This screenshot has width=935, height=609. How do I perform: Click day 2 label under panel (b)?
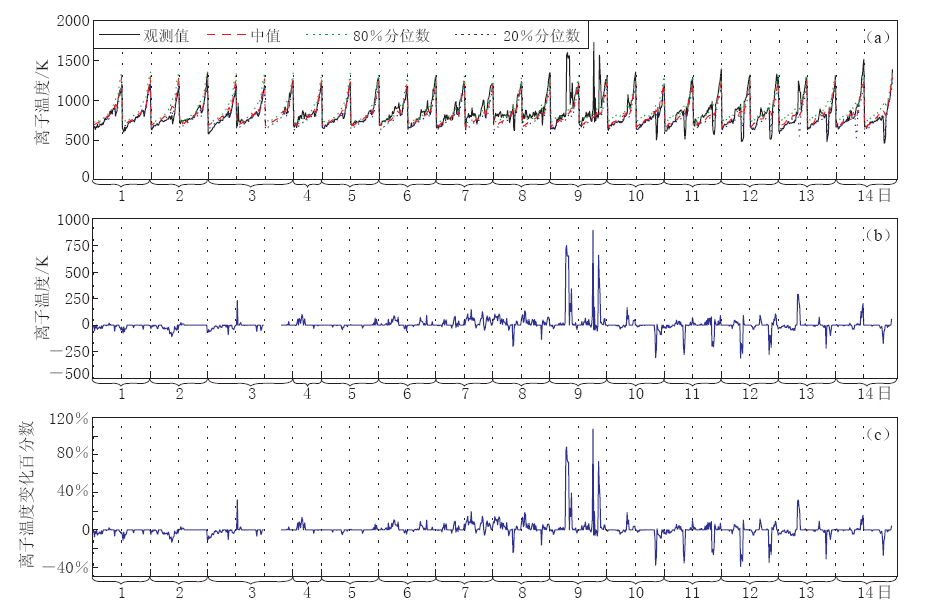(179, 394)
